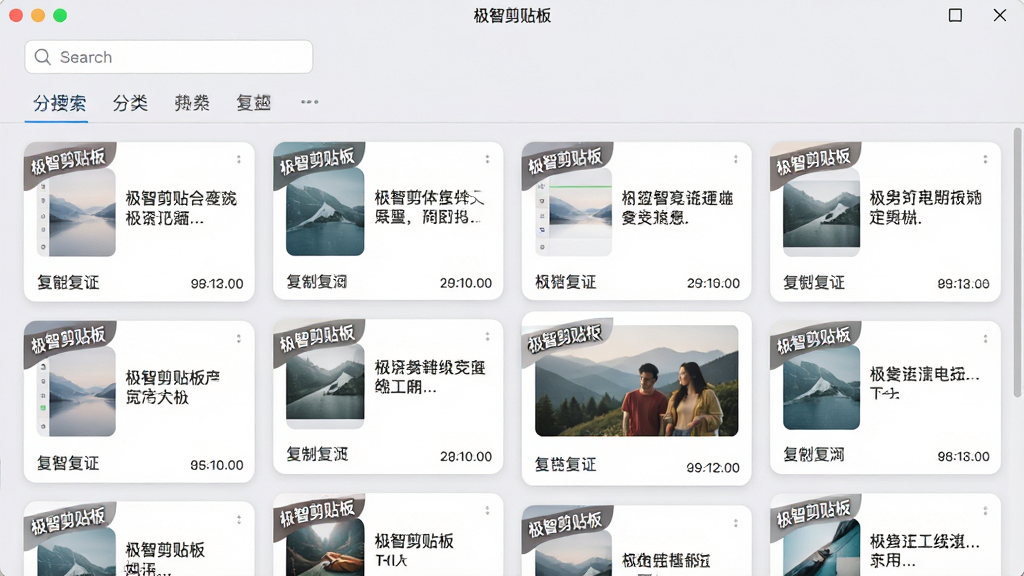Select the mountain thumbnail on the 29:10.00 card
The height and width of the screenshot is (576, 1024).
[325, 212]
